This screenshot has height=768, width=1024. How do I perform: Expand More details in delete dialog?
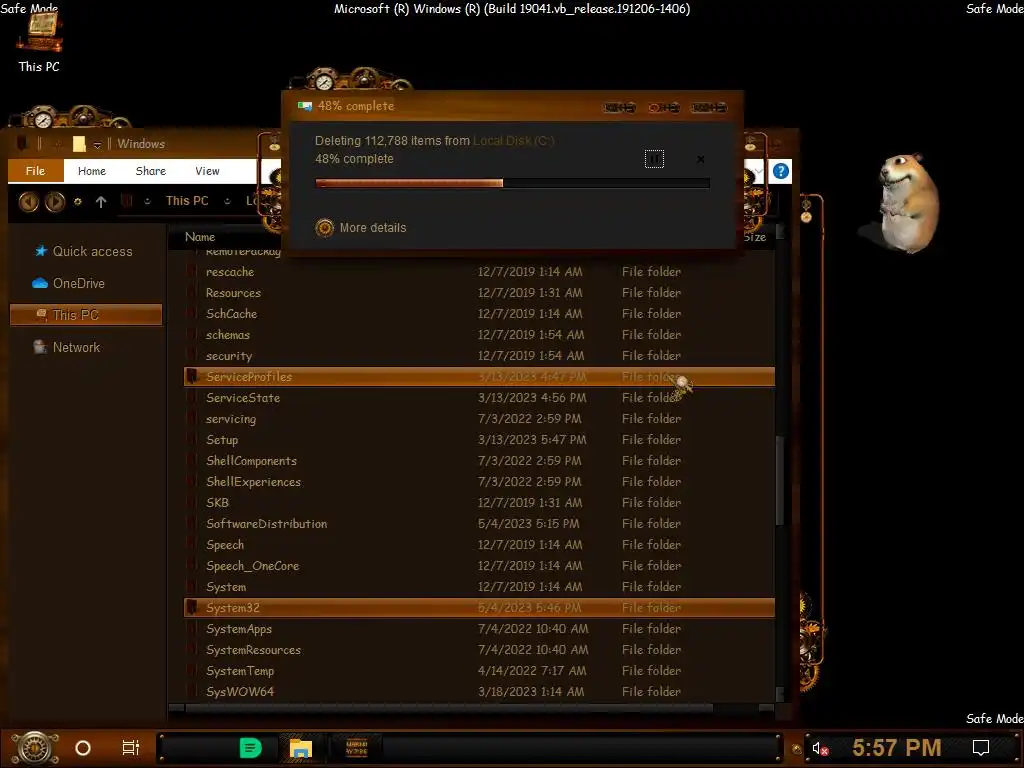point(360,227)
